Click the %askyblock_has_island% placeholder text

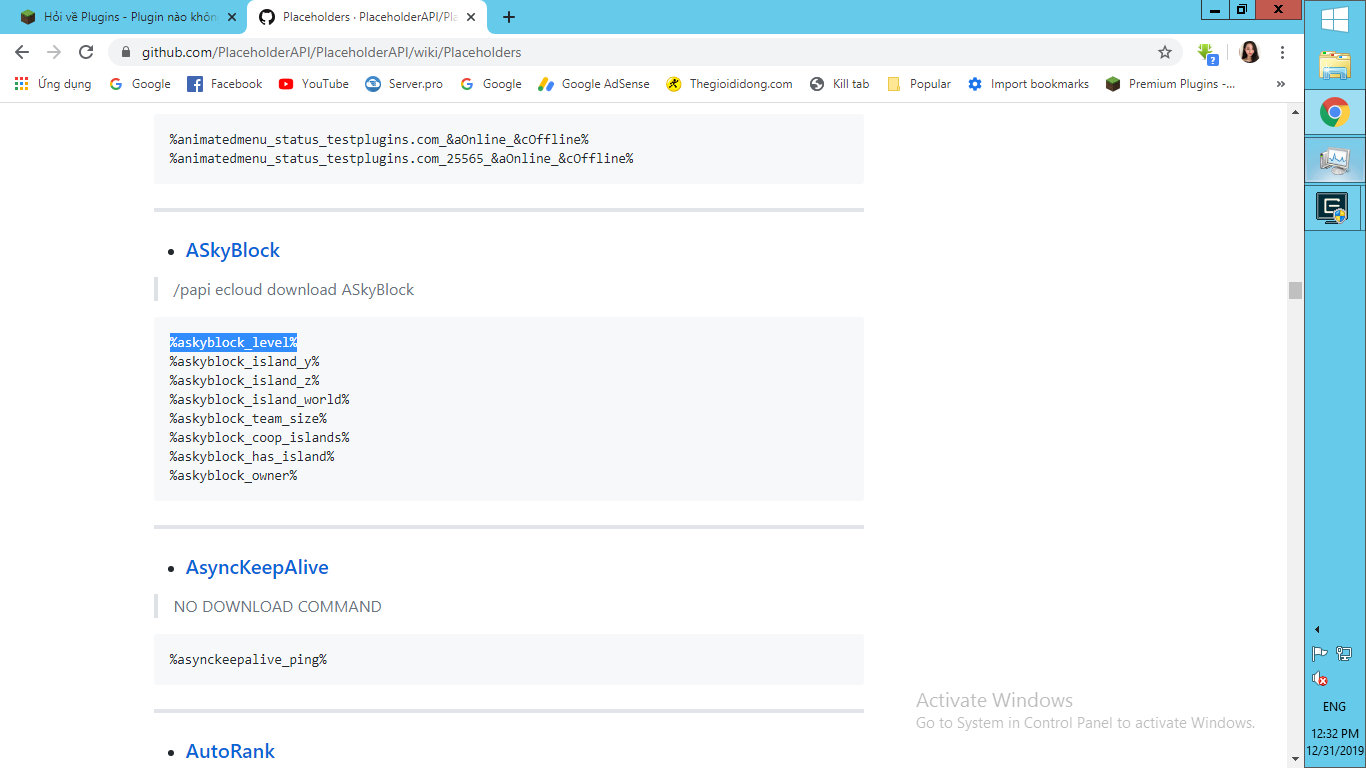pos(252,456)
